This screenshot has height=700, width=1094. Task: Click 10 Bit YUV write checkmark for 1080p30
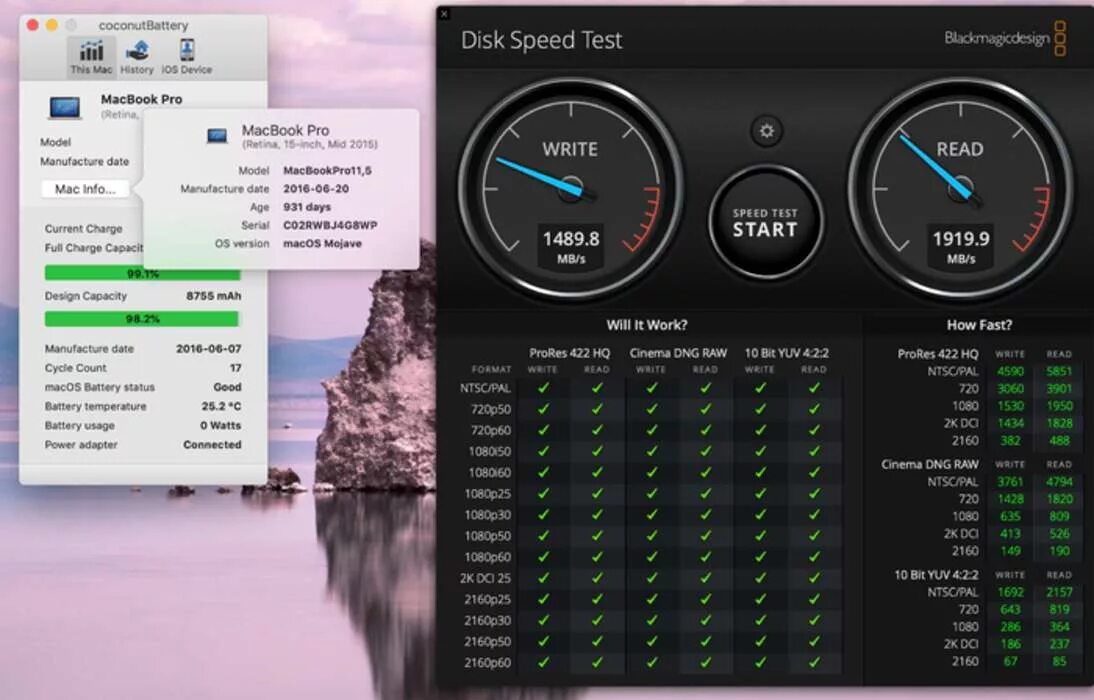[760, 515]
